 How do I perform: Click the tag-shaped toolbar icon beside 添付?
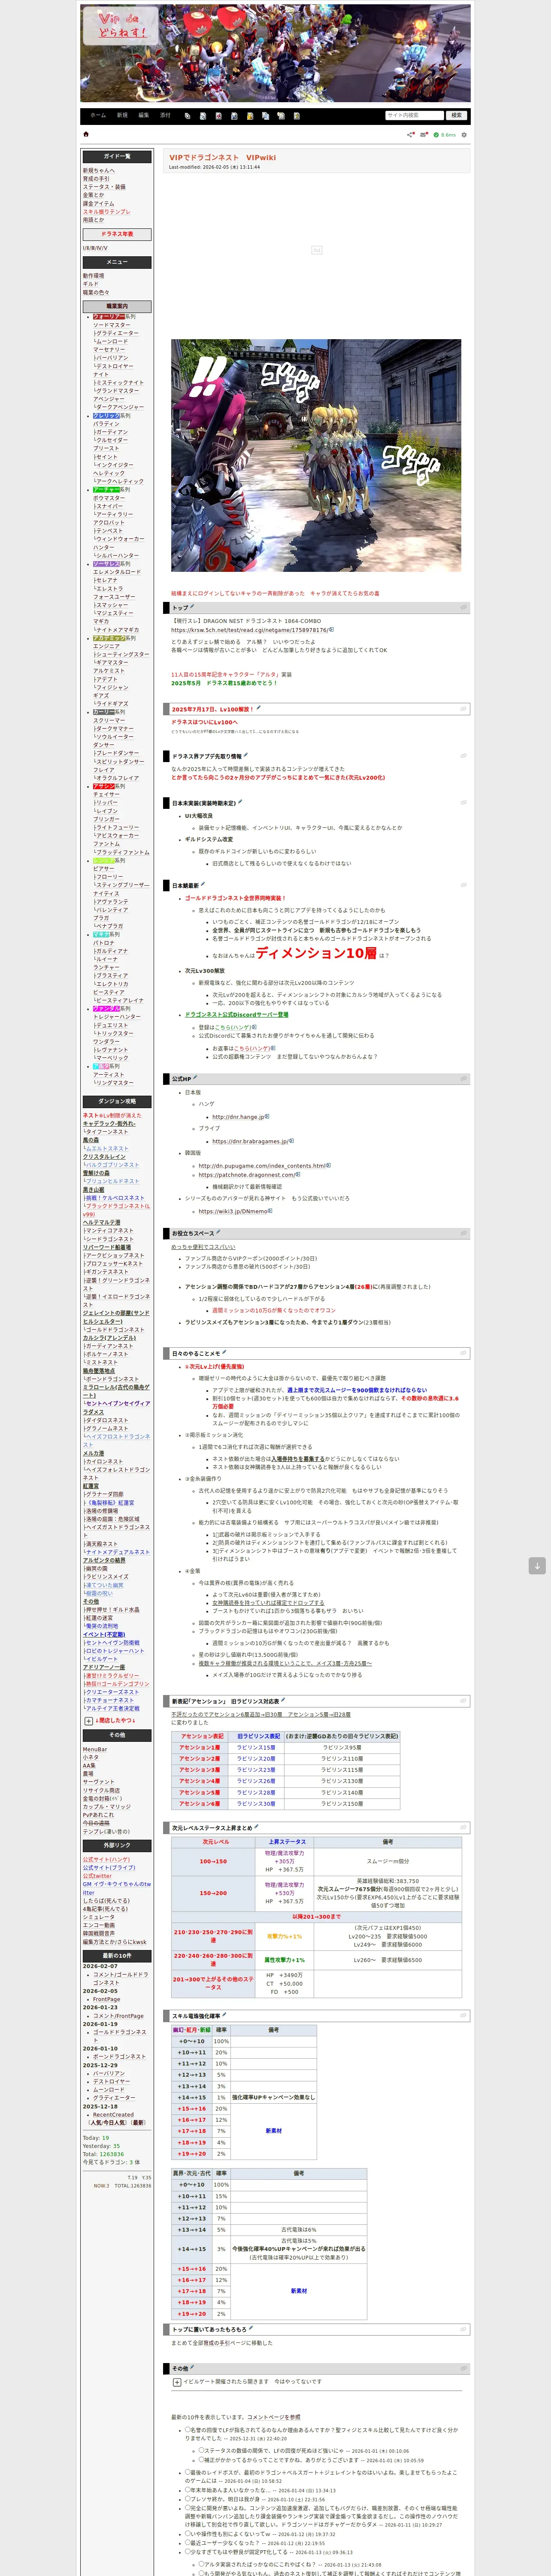187,116
